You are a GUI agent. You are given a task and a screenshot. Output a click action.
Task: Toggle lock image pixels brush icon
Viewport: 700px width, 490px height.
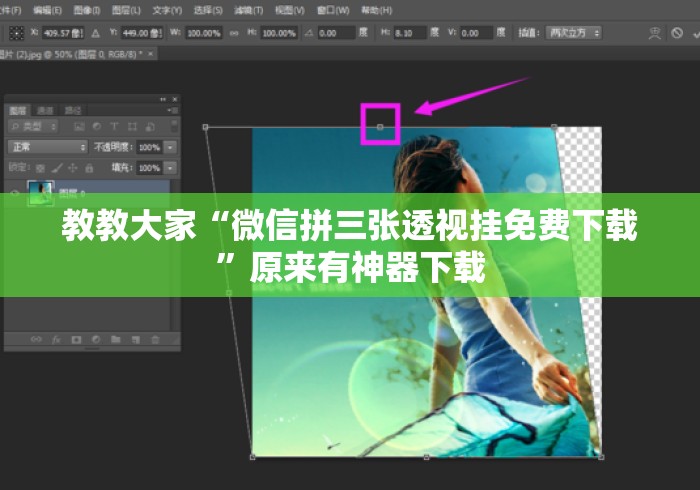click(57, 168)
